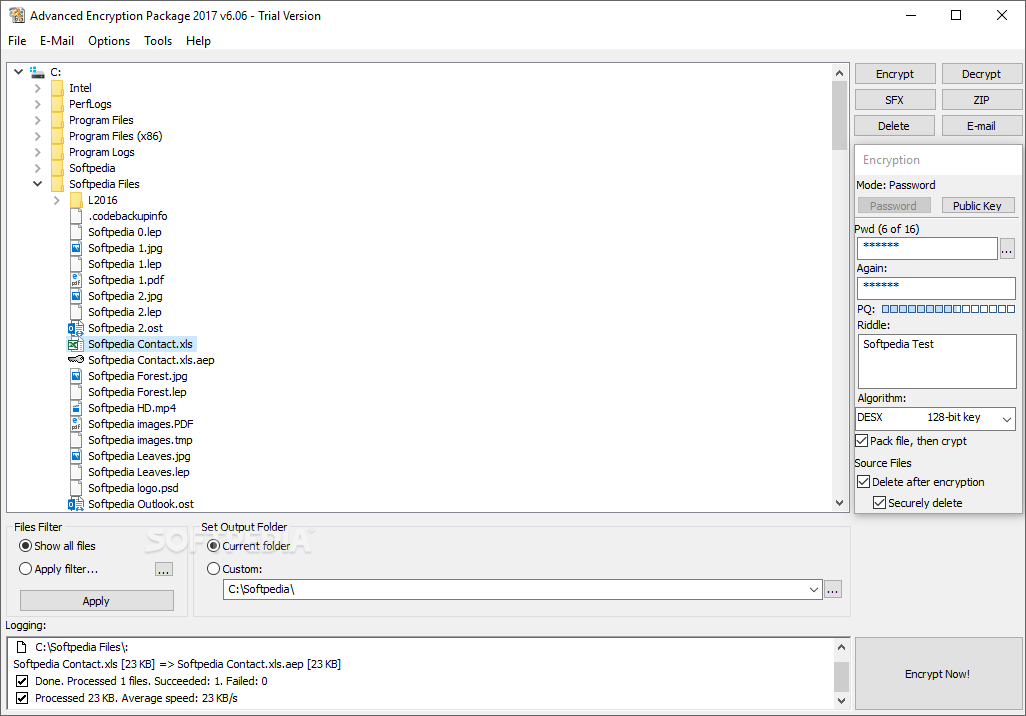Click the checkbox beside Processed 23 KB
This screenshot has height=716, width=1026.
tap(22, 698)
